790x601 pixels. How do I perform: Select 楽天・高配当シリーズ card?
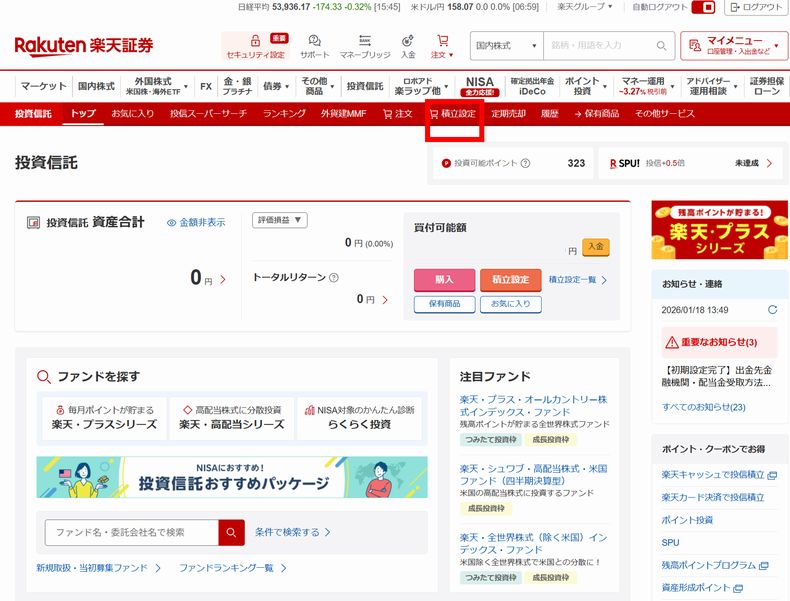pyautogui.click(x=232, y=418)
